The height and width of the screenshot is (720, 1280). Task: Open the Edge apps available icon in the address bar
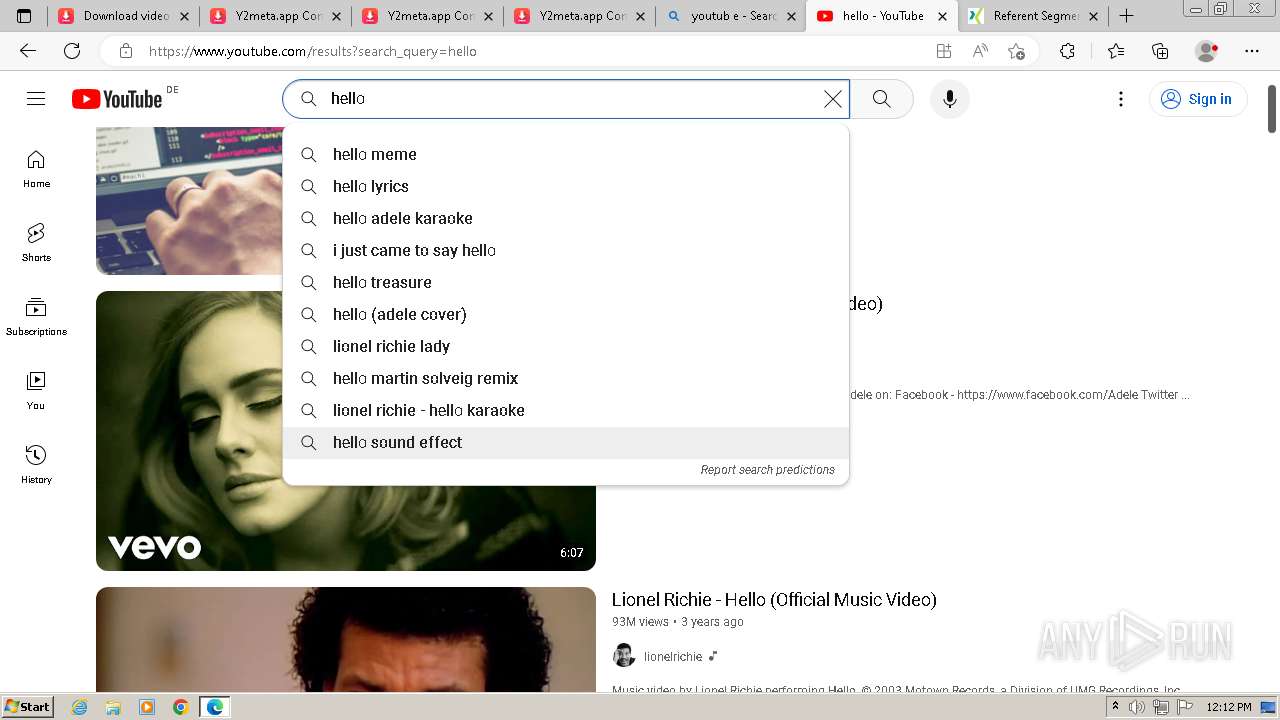(x=944, y=51)
